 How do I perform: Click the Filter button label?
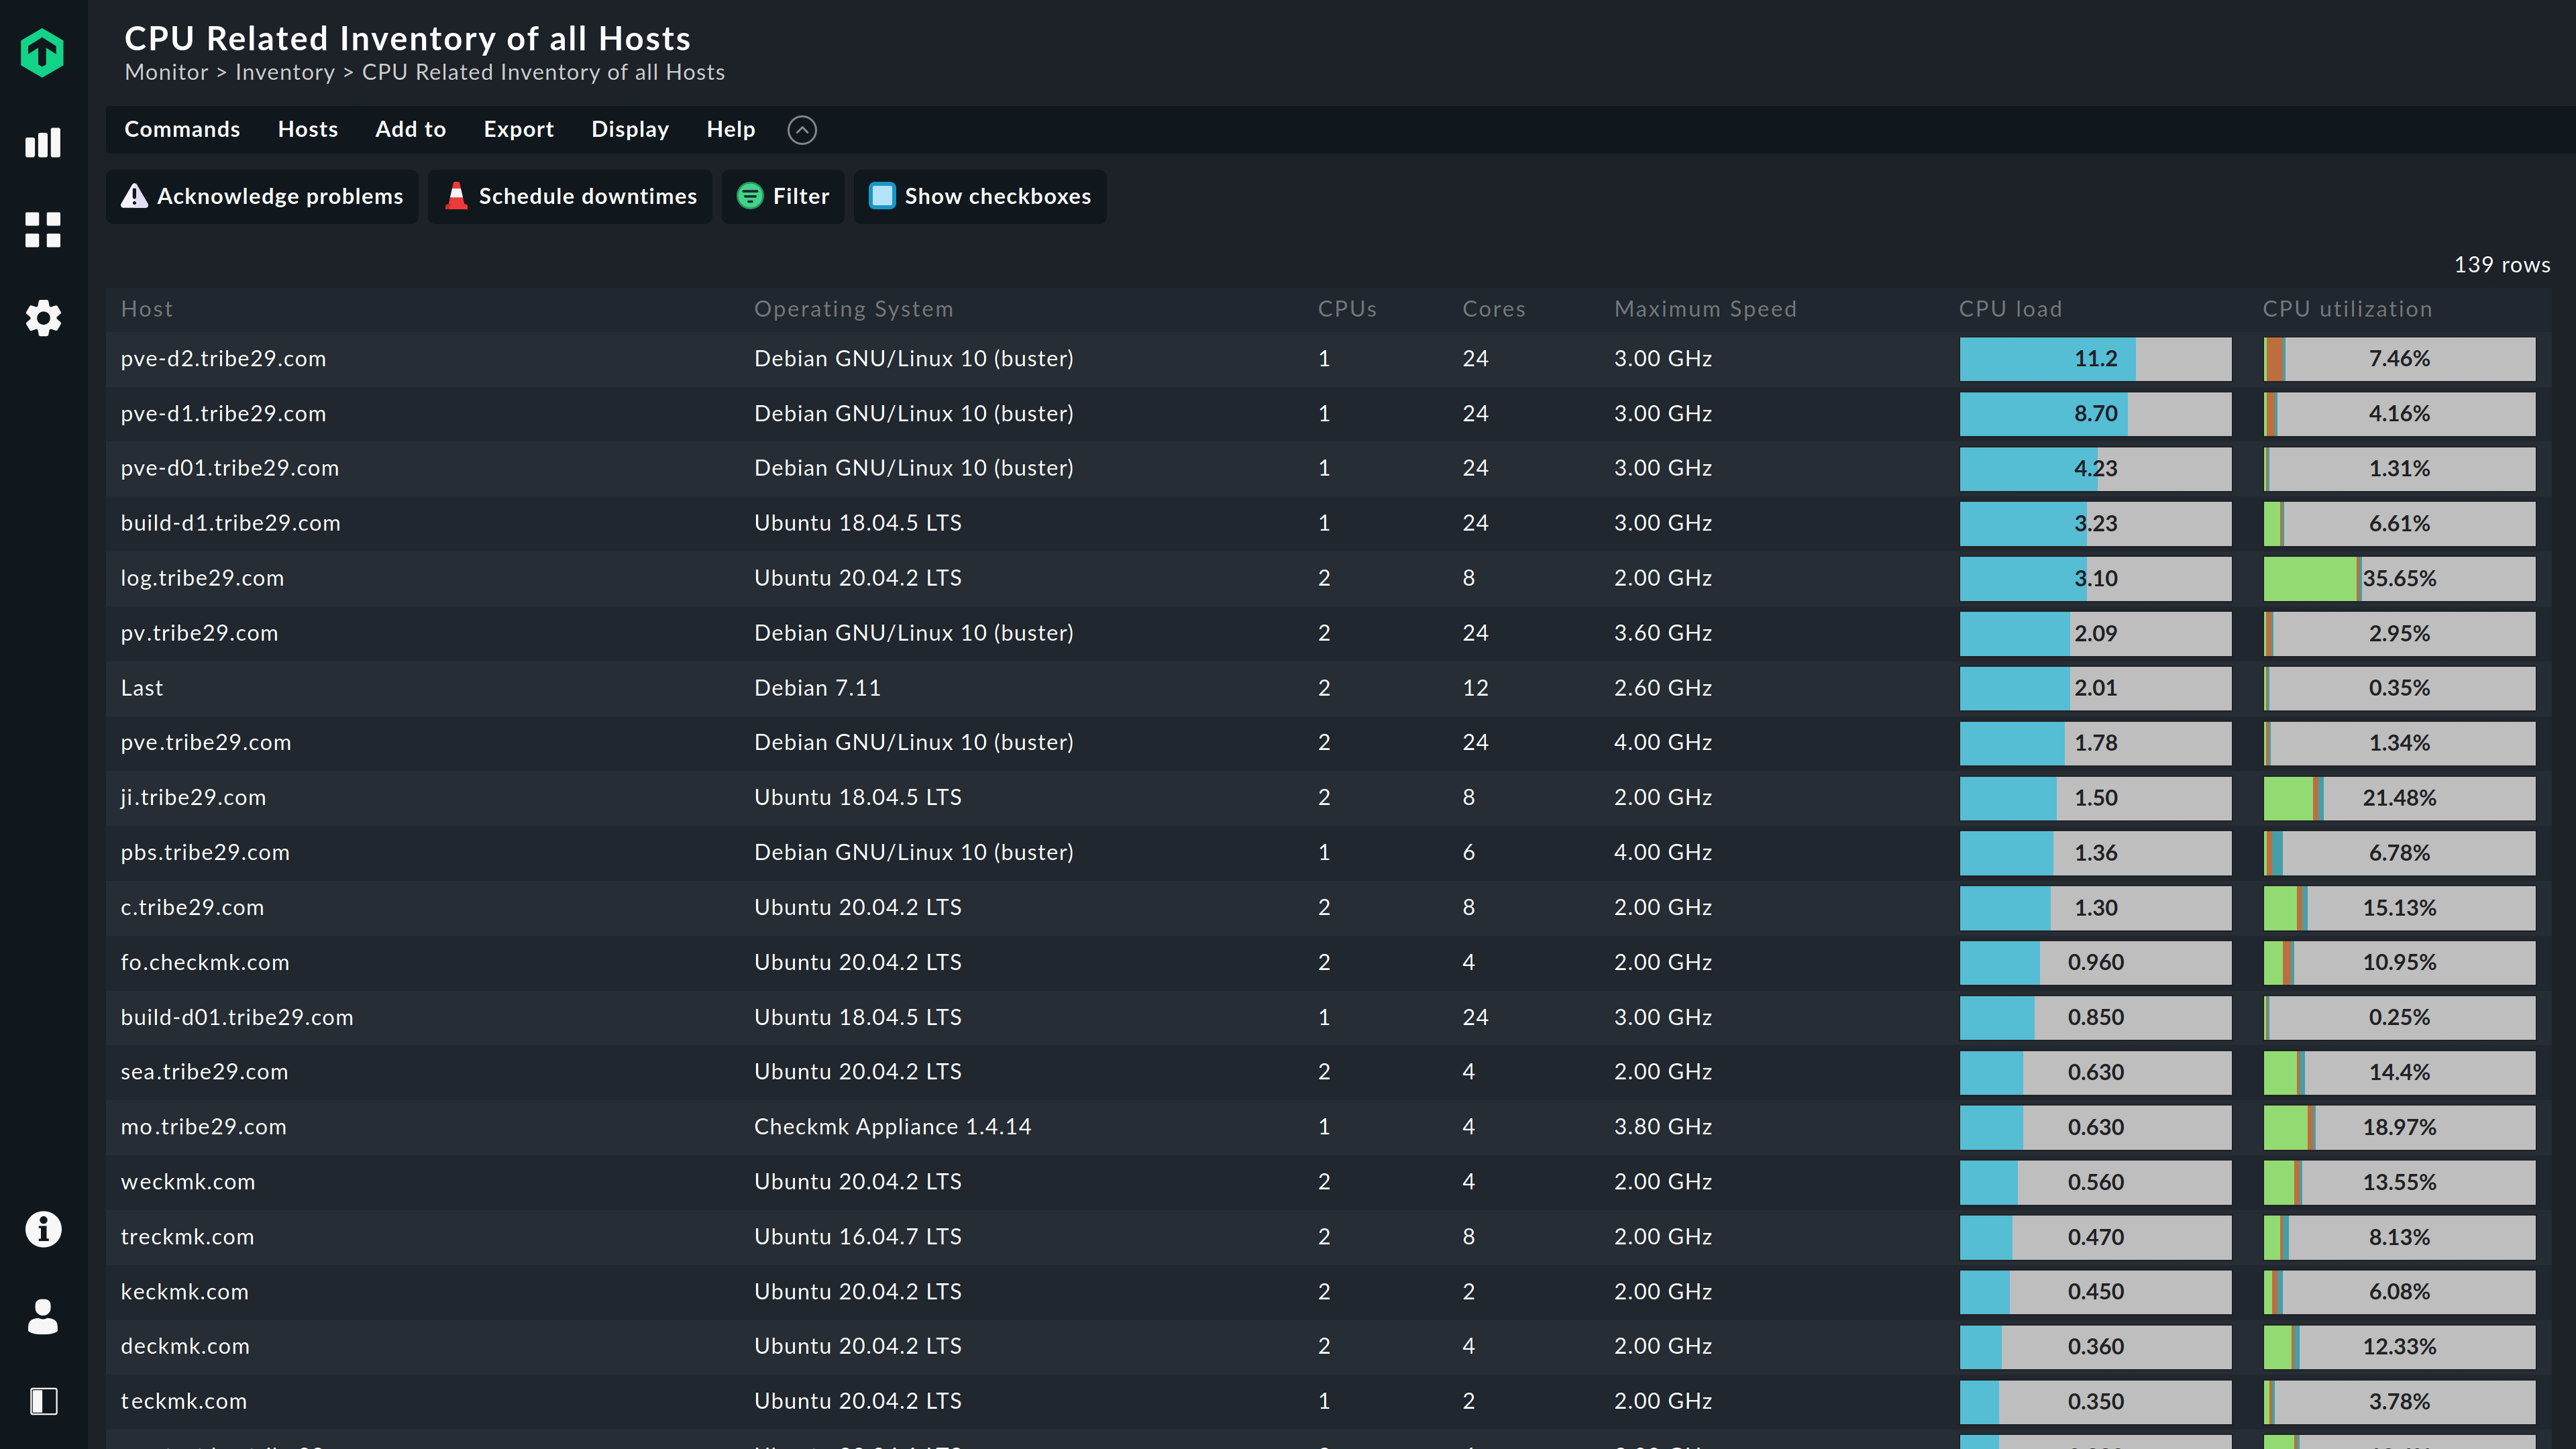(801, 196)
